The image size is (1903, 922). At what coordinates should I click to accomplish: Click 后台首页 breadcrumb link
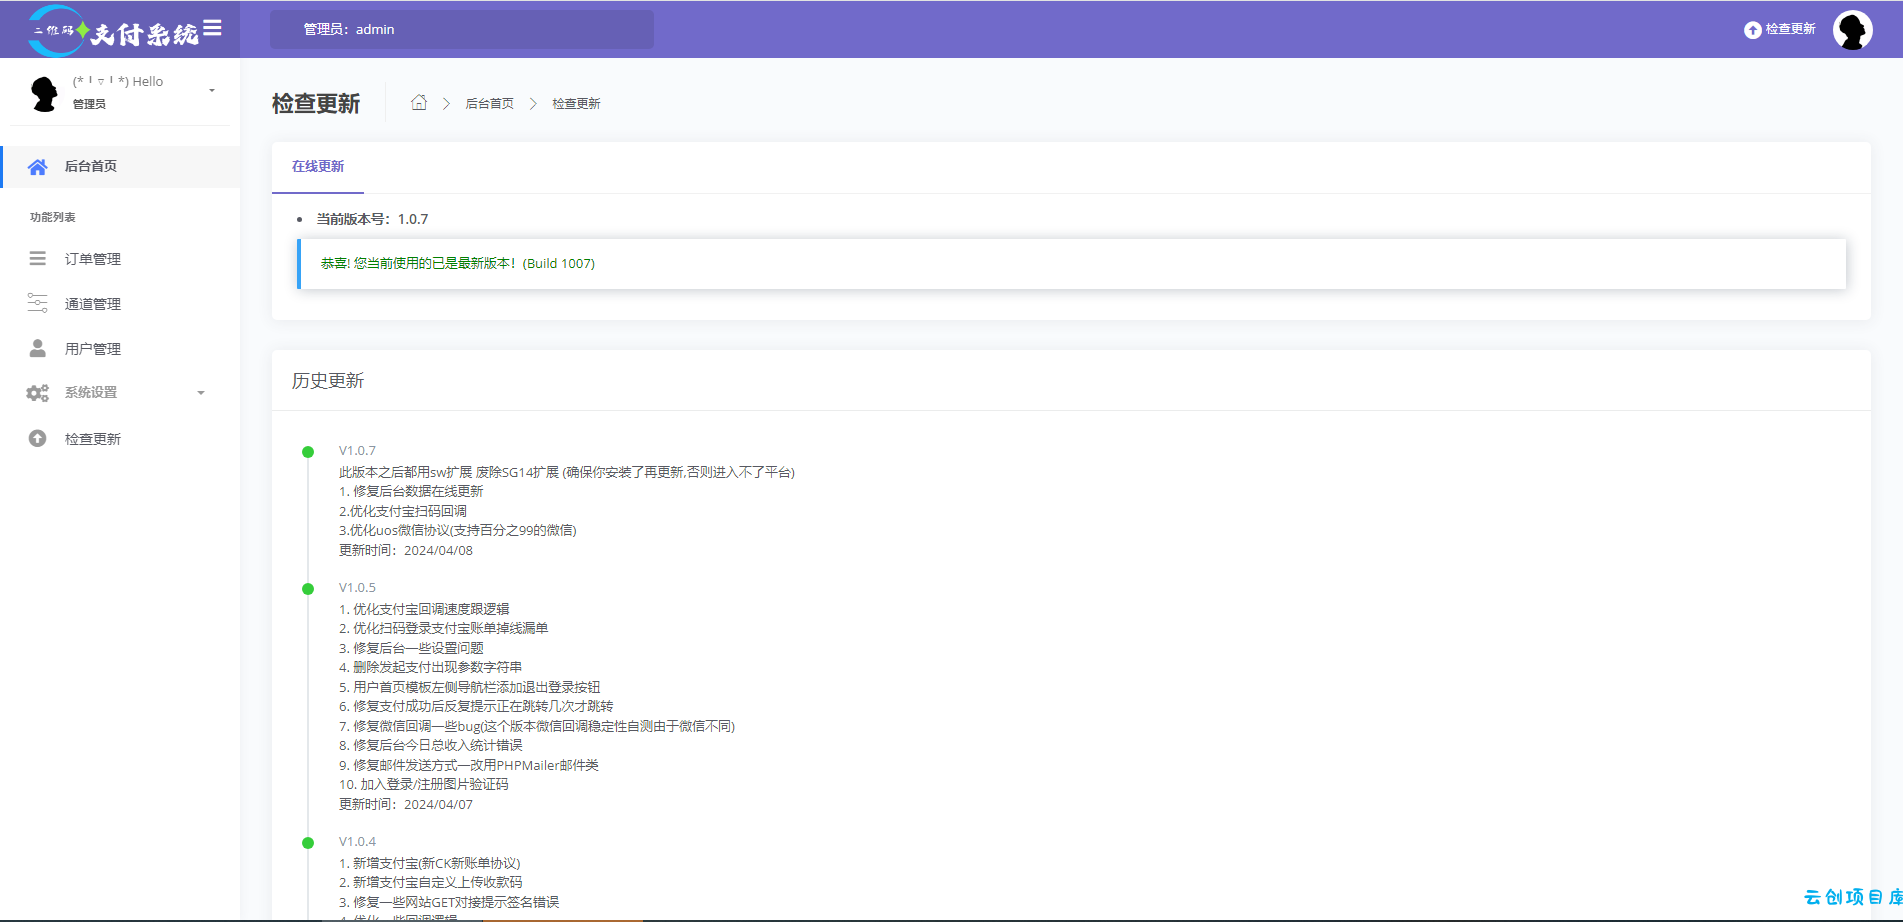click(489, 103)
